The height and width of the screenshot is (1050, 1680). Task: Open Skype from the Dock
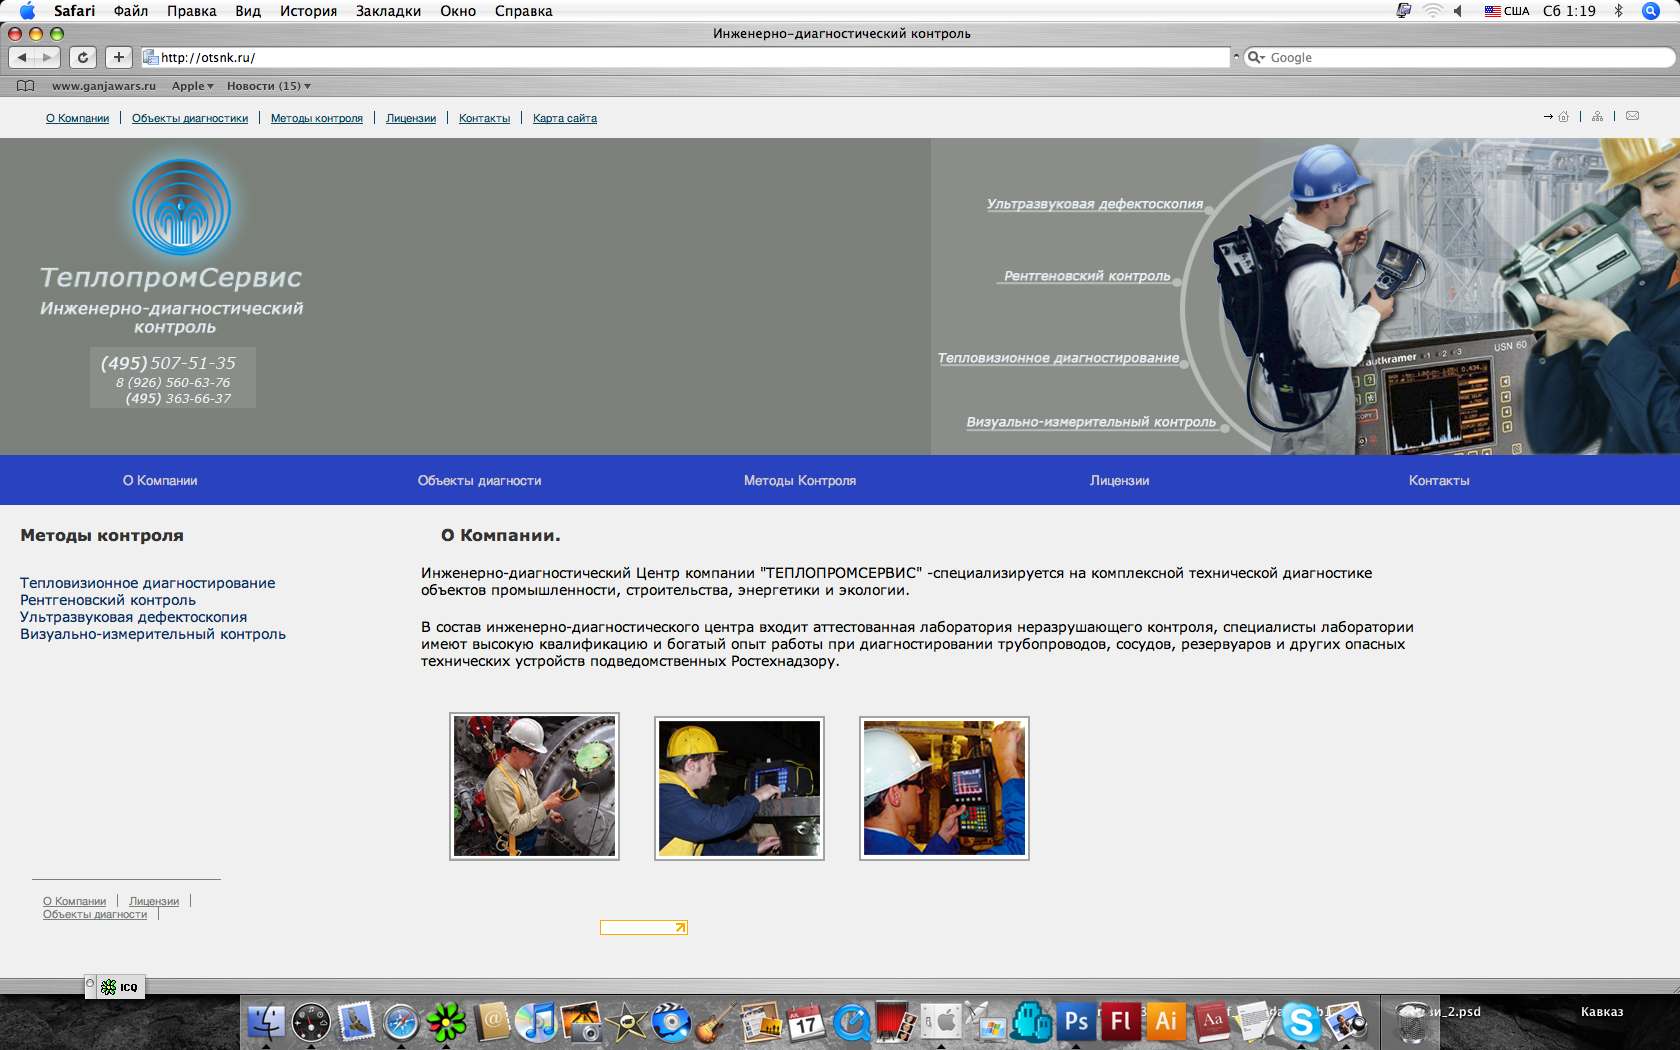click(x=1301, y=1022)
